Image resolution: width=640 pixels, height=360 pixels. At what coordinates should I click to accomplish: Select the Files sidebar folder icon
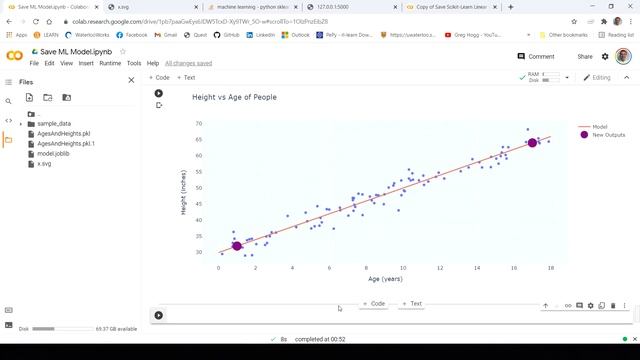pyautogui.click(x=9, y=140)
